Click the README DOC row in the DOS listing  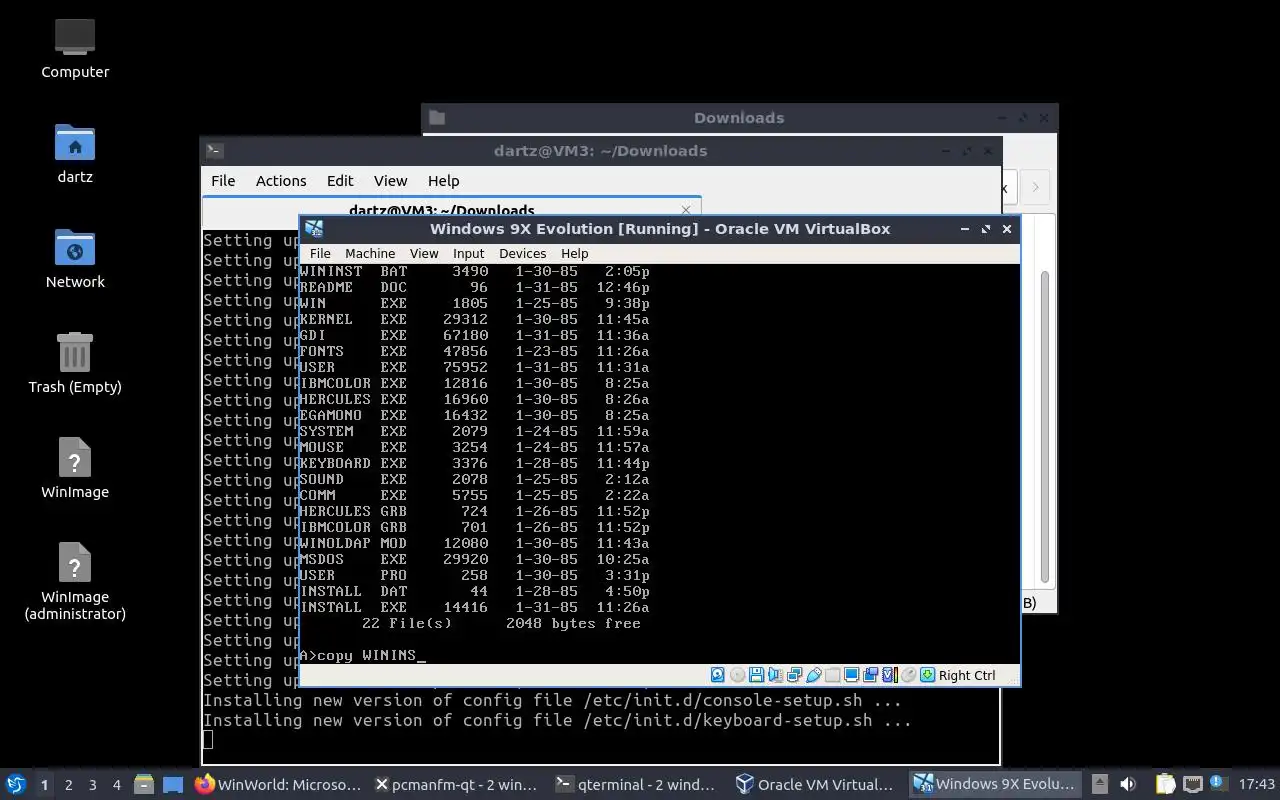474,287
